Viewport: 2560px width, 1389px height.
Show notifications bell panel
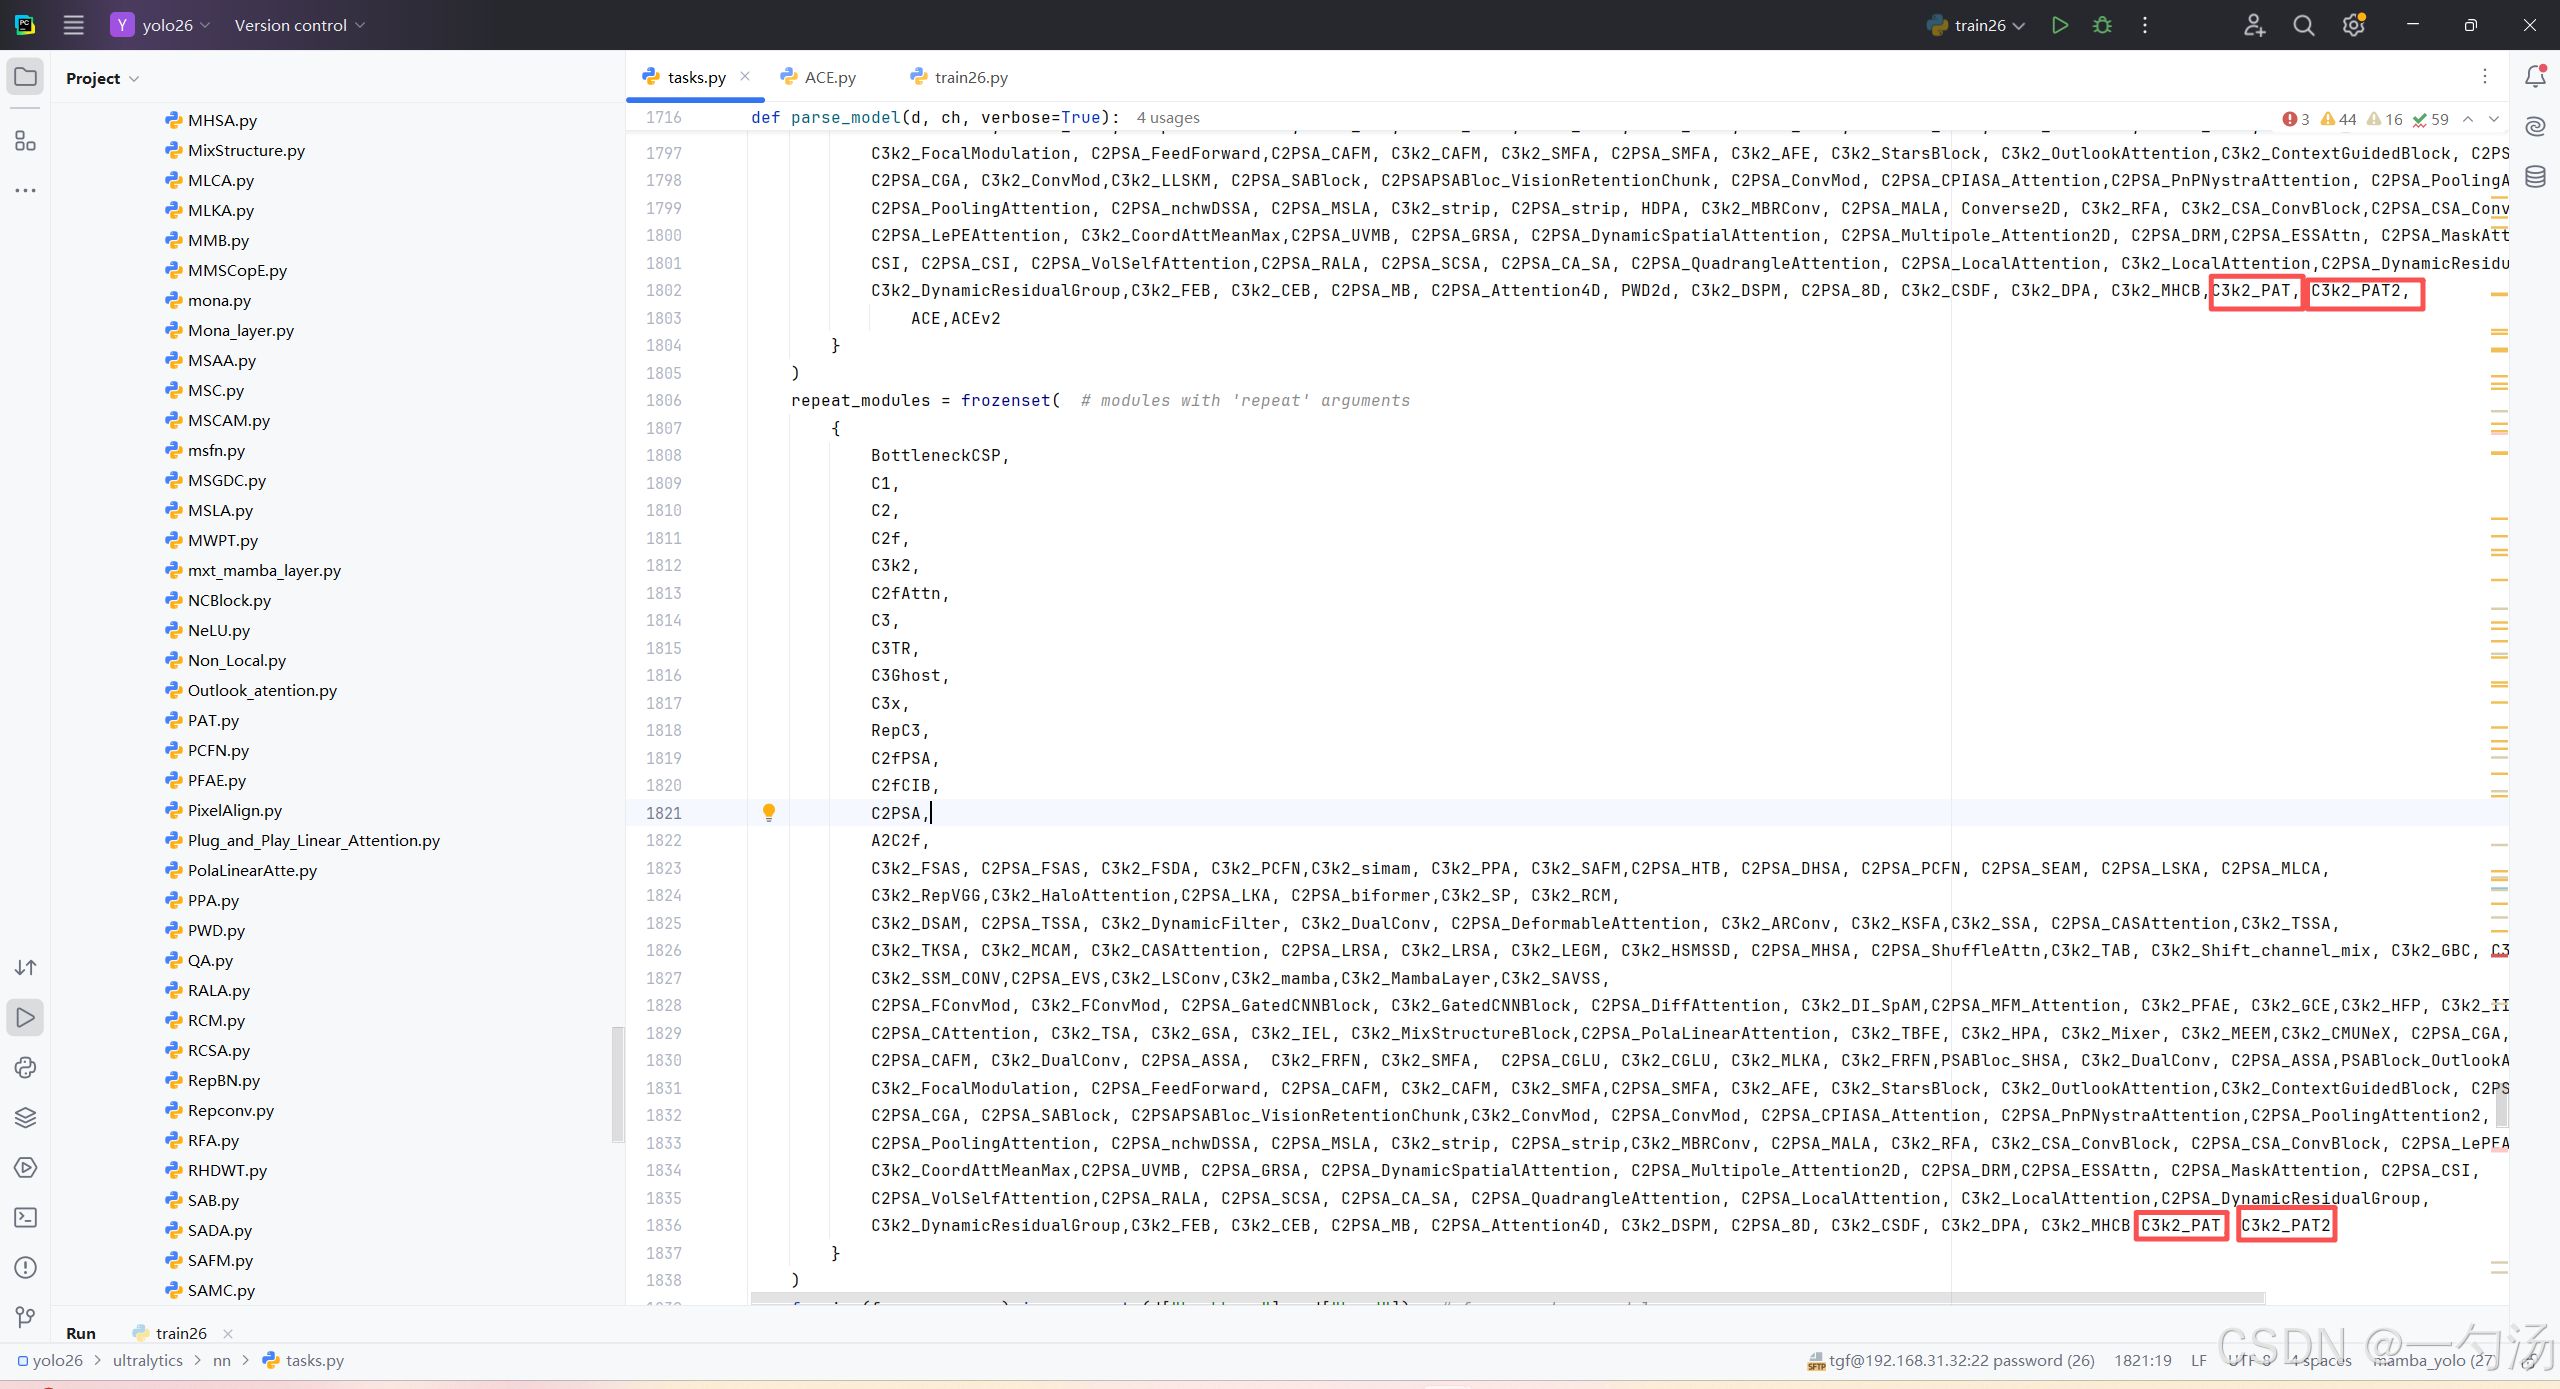[x=2535, y=76]
